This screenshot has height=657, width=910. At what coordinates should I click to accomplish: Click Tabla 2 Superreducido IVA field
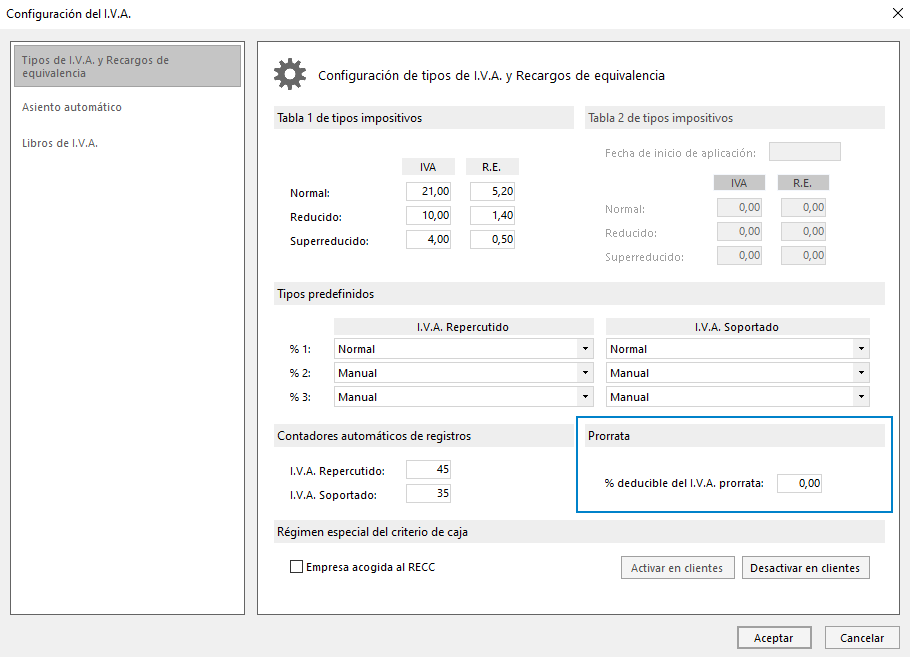pos(739,255)
